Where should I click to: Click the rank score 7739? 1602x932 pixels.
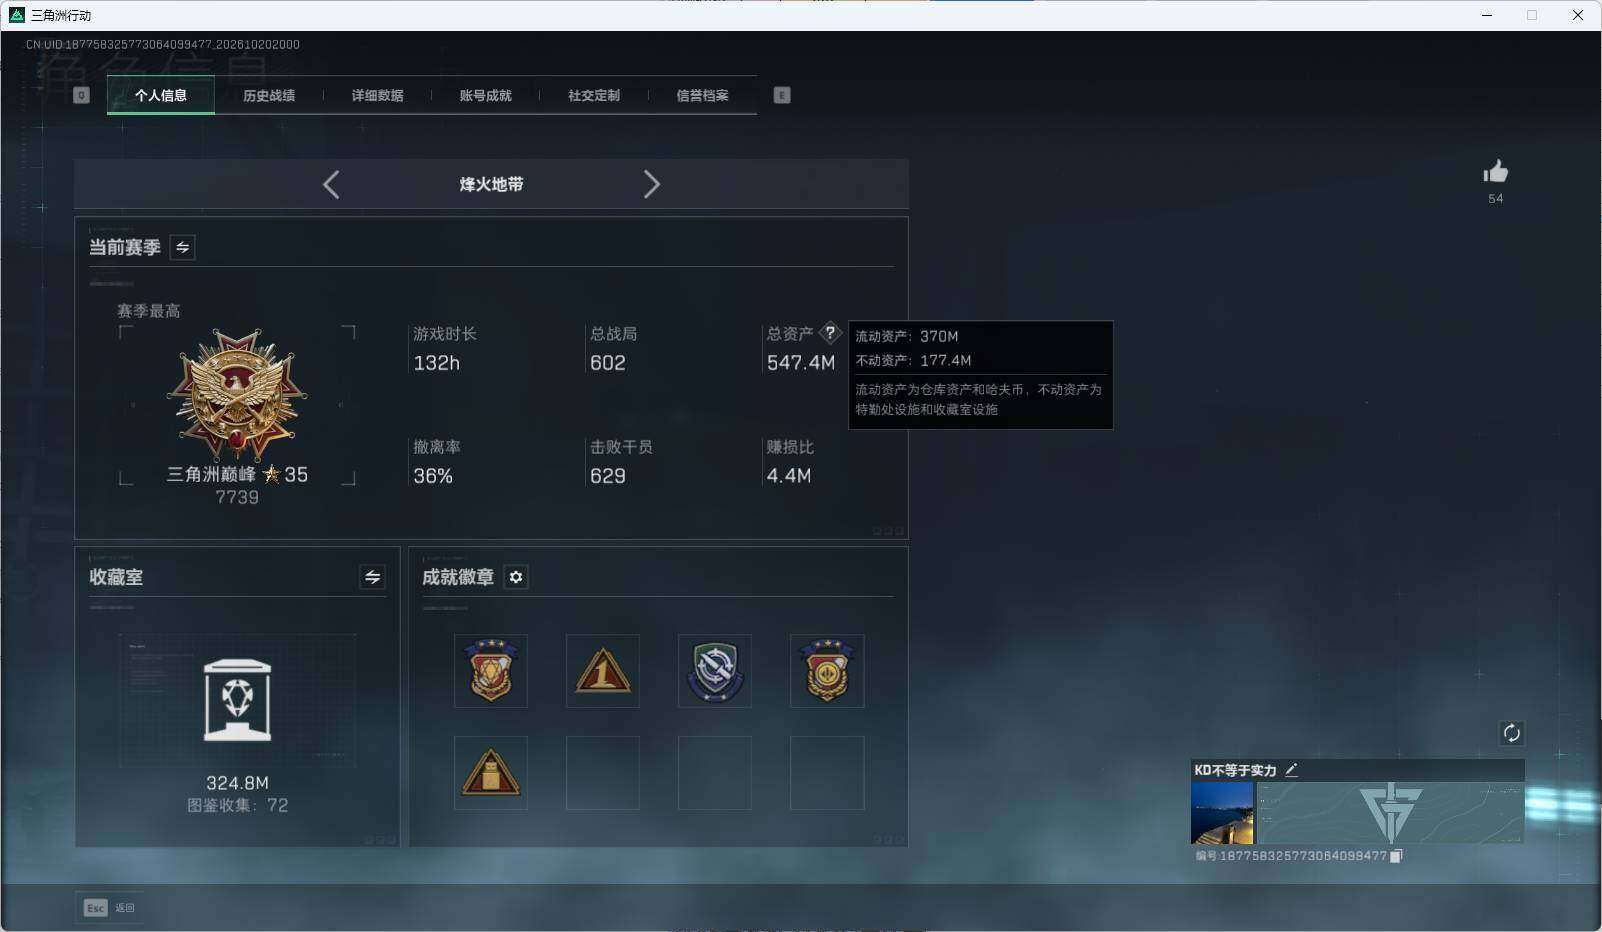(237, 497)
